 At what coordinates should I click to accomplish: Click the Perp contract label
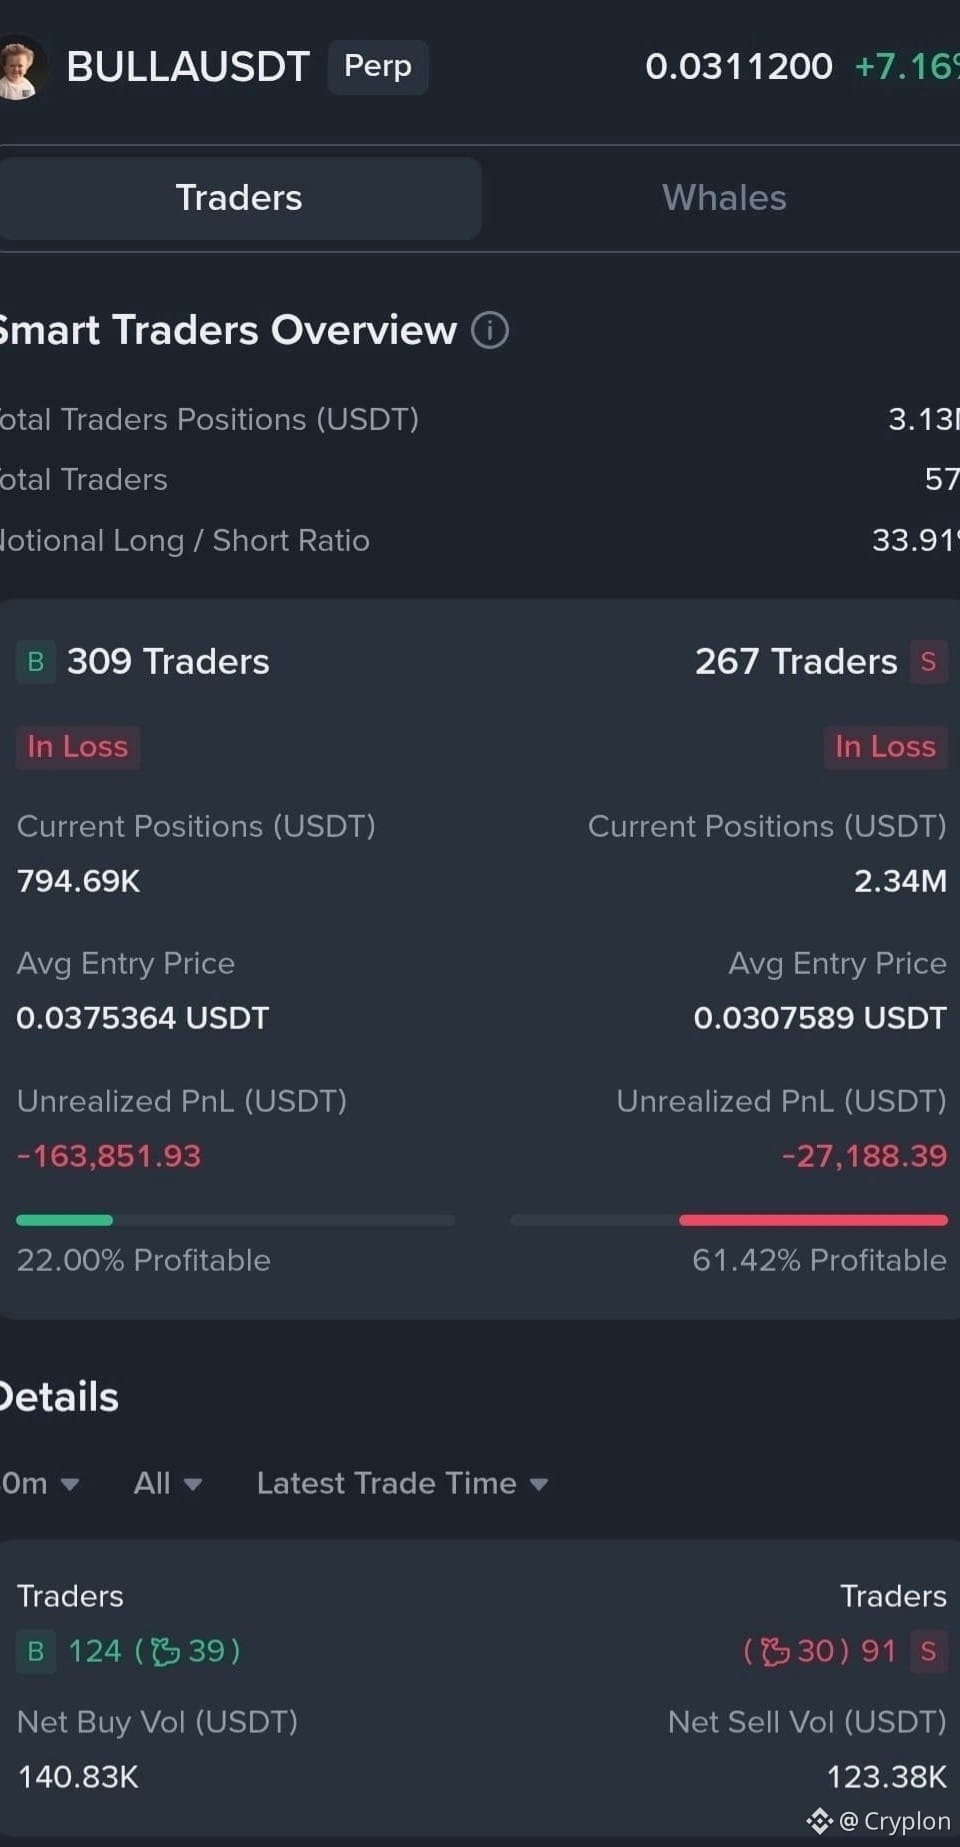pyautogui.click(x=378, y=67)
